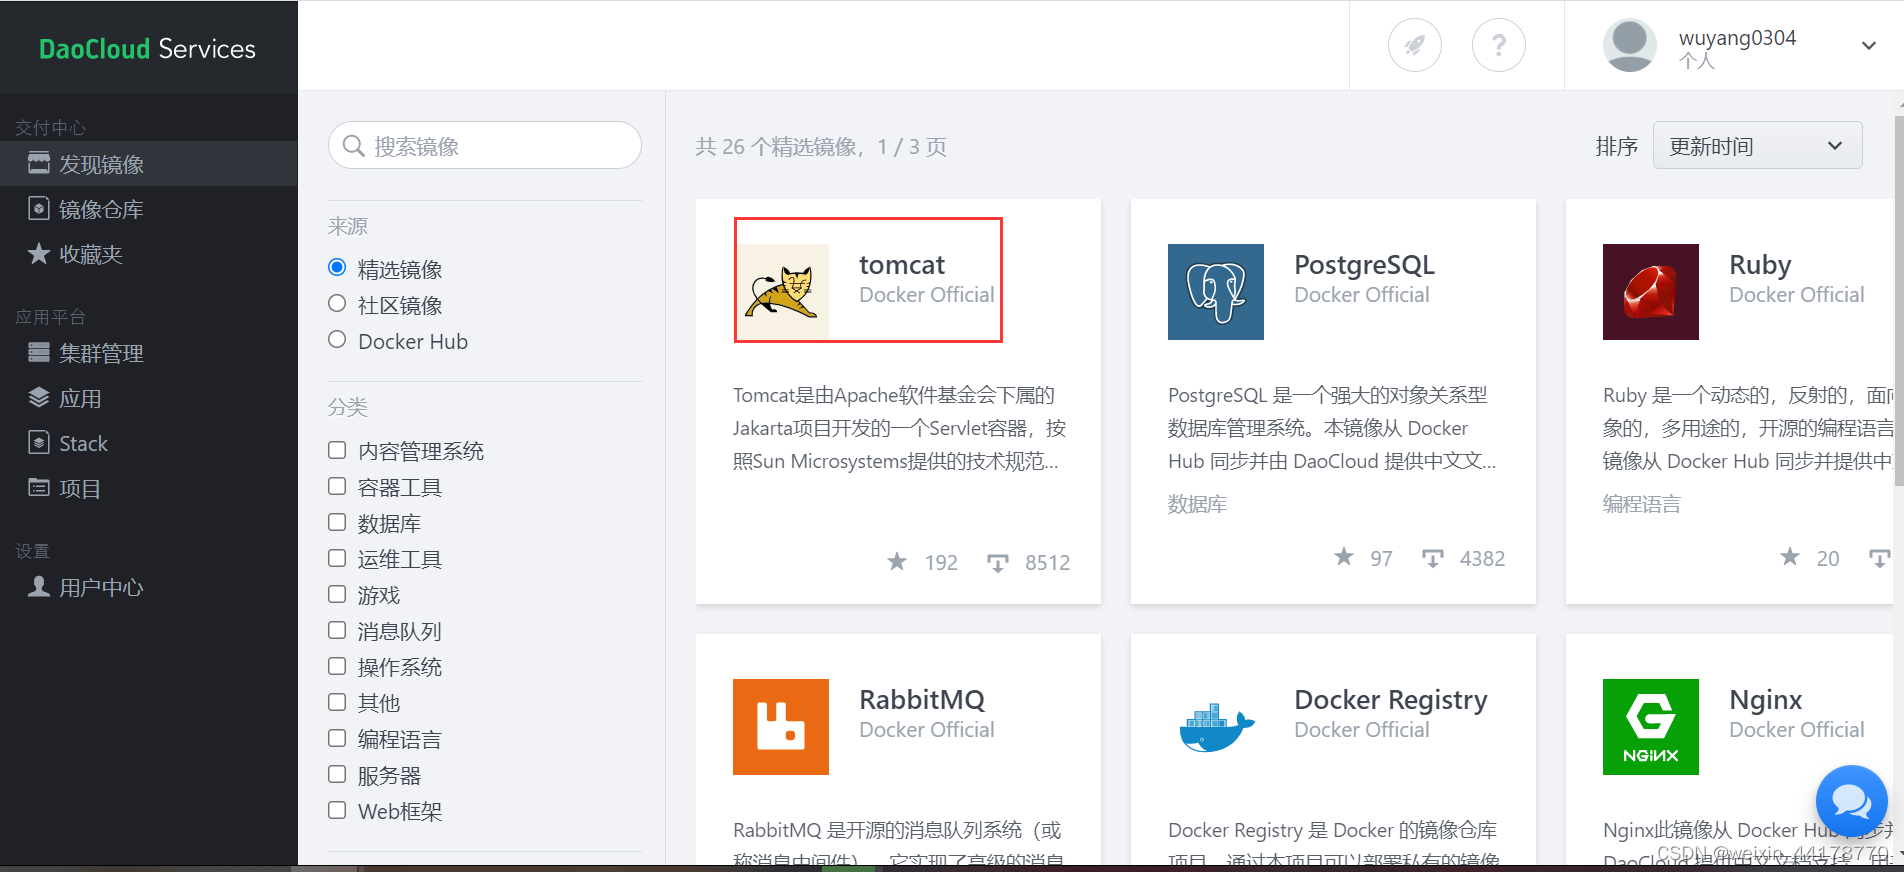The width and height of the screenshot is (1904, 872).
Task: Click the green NGINX logo
Action: 1651,727
